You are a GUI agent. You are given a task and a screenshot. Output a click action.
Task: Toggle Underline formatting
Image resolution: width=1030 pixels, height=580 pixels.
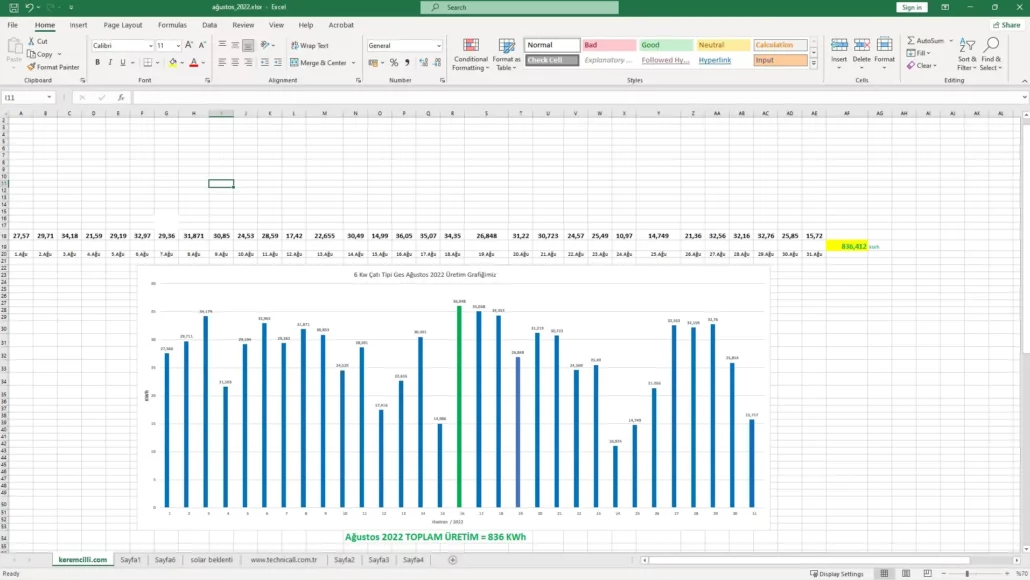(x=122, y=62)
